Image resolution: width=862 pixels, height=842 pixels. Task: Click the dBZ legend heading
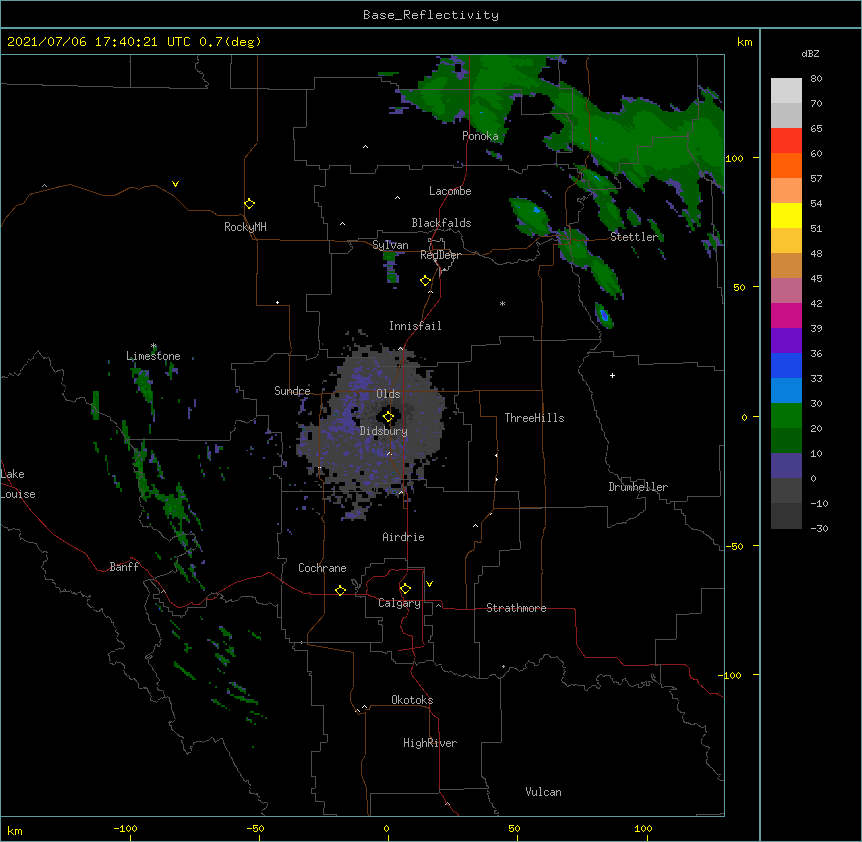click(x=810, y=54)
